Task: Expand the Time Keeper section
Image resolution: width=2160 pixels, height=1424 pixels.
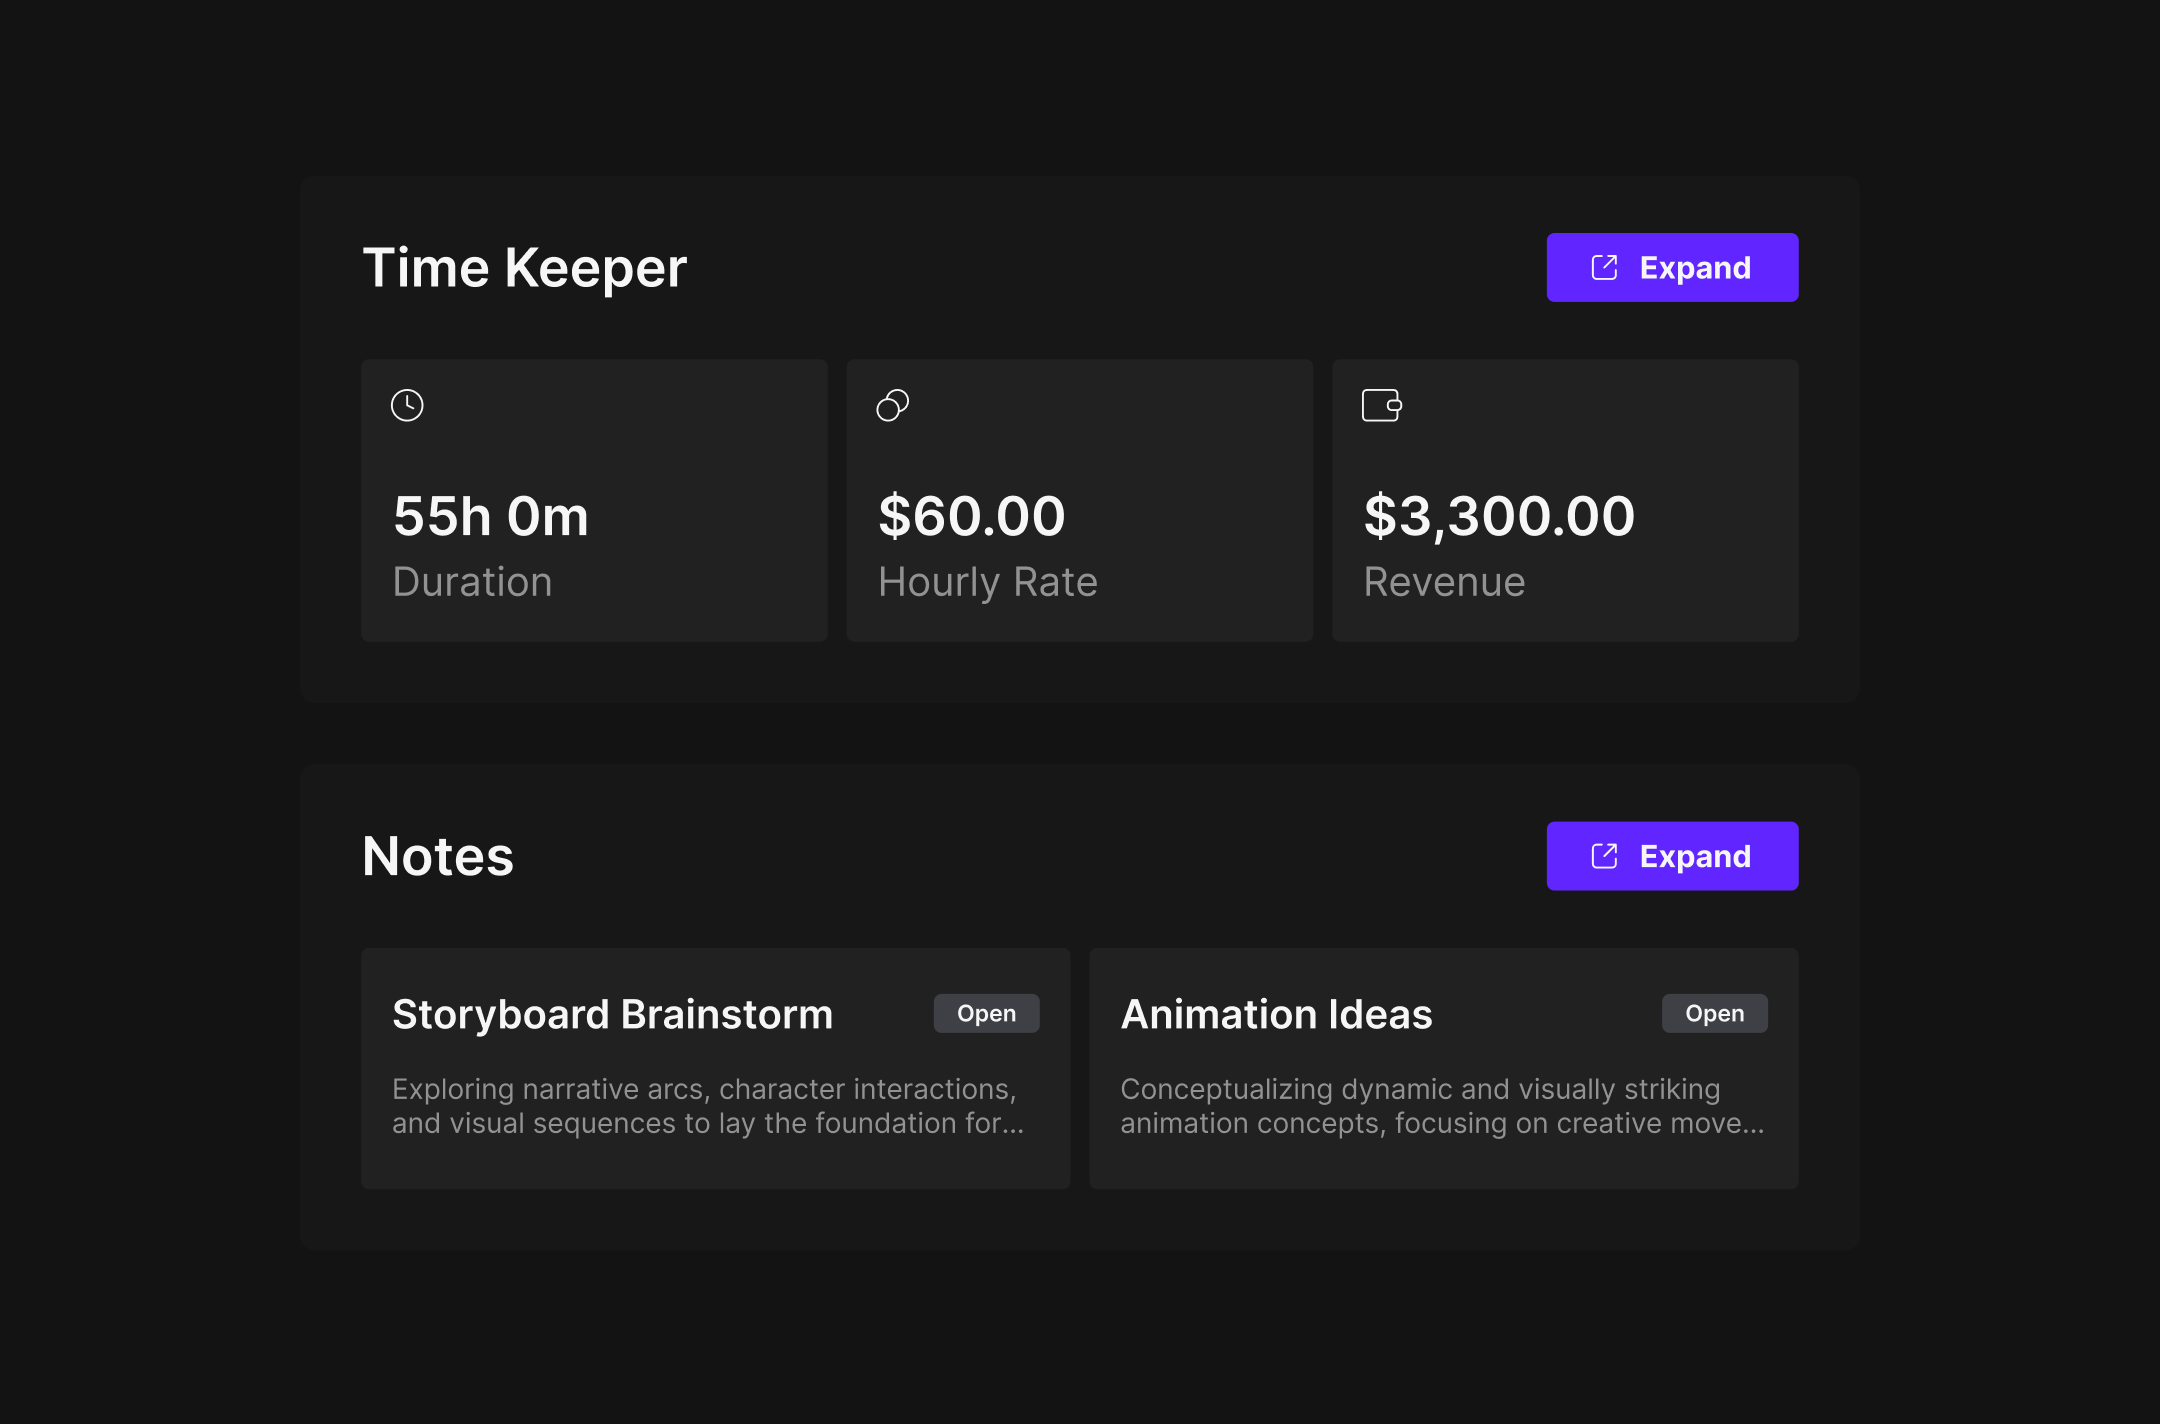Action: pos(1672,267)
